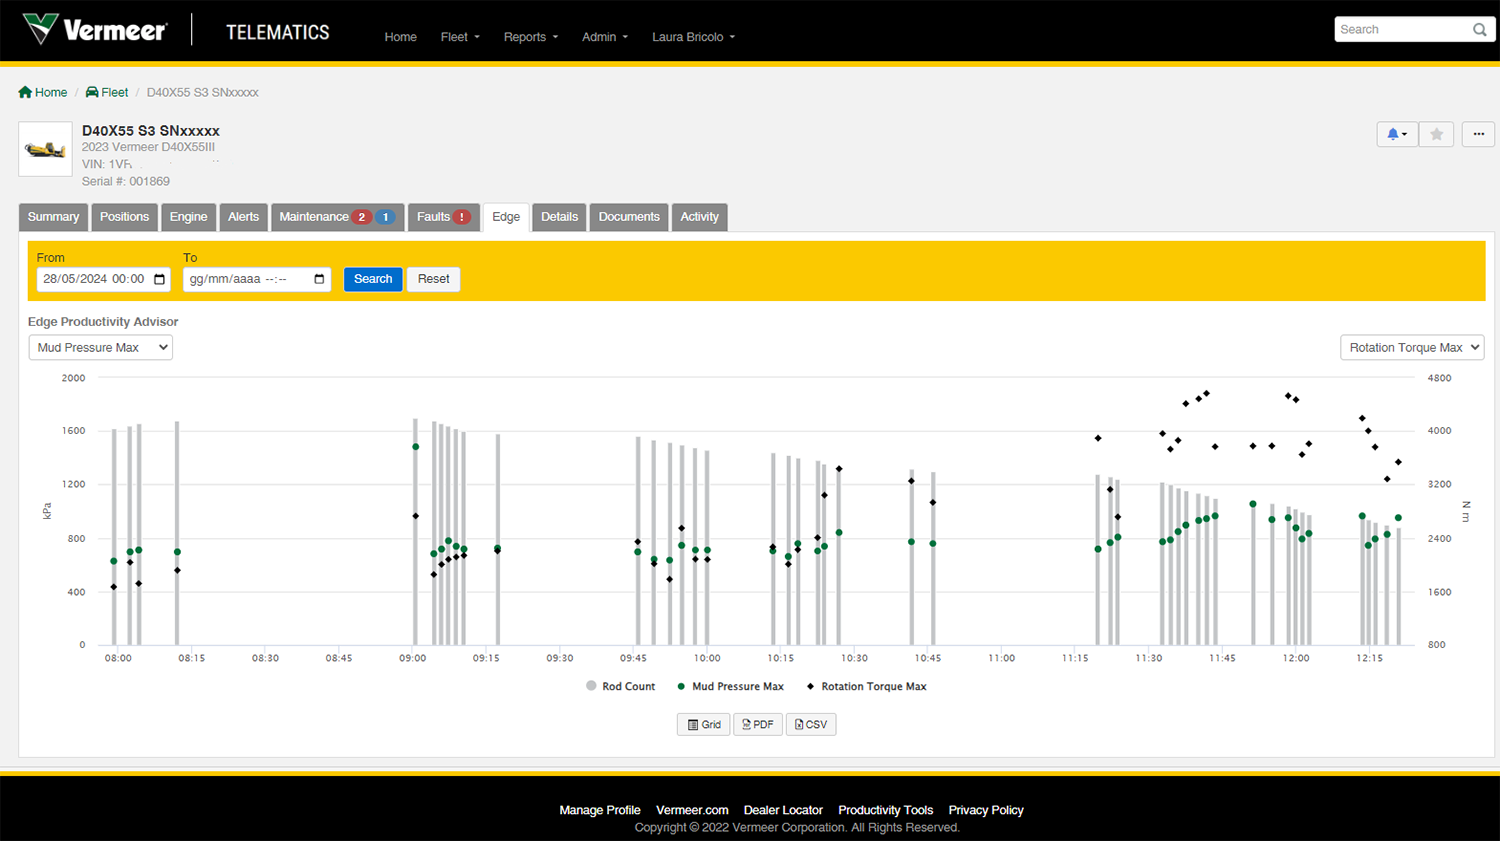Image resolution: width=1500 pixels, height=841 pixels.
Task: Show data as Grid
Action: [704, 725]
